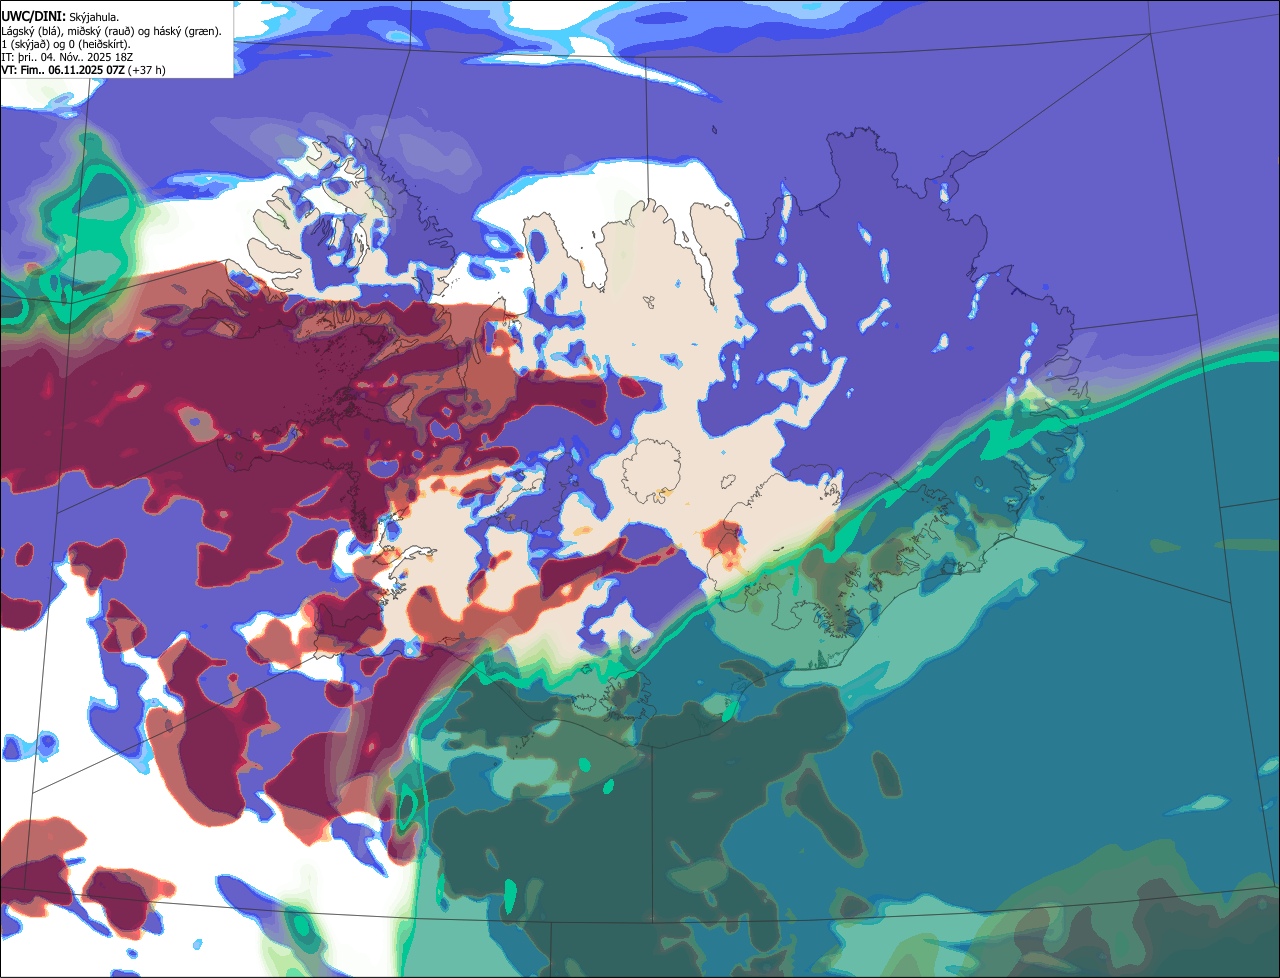Screen dimensions: 1280x978
Task: Click the "1 (skýjað) og 0 (heiðskírt)." line
Action: point(66,44)
